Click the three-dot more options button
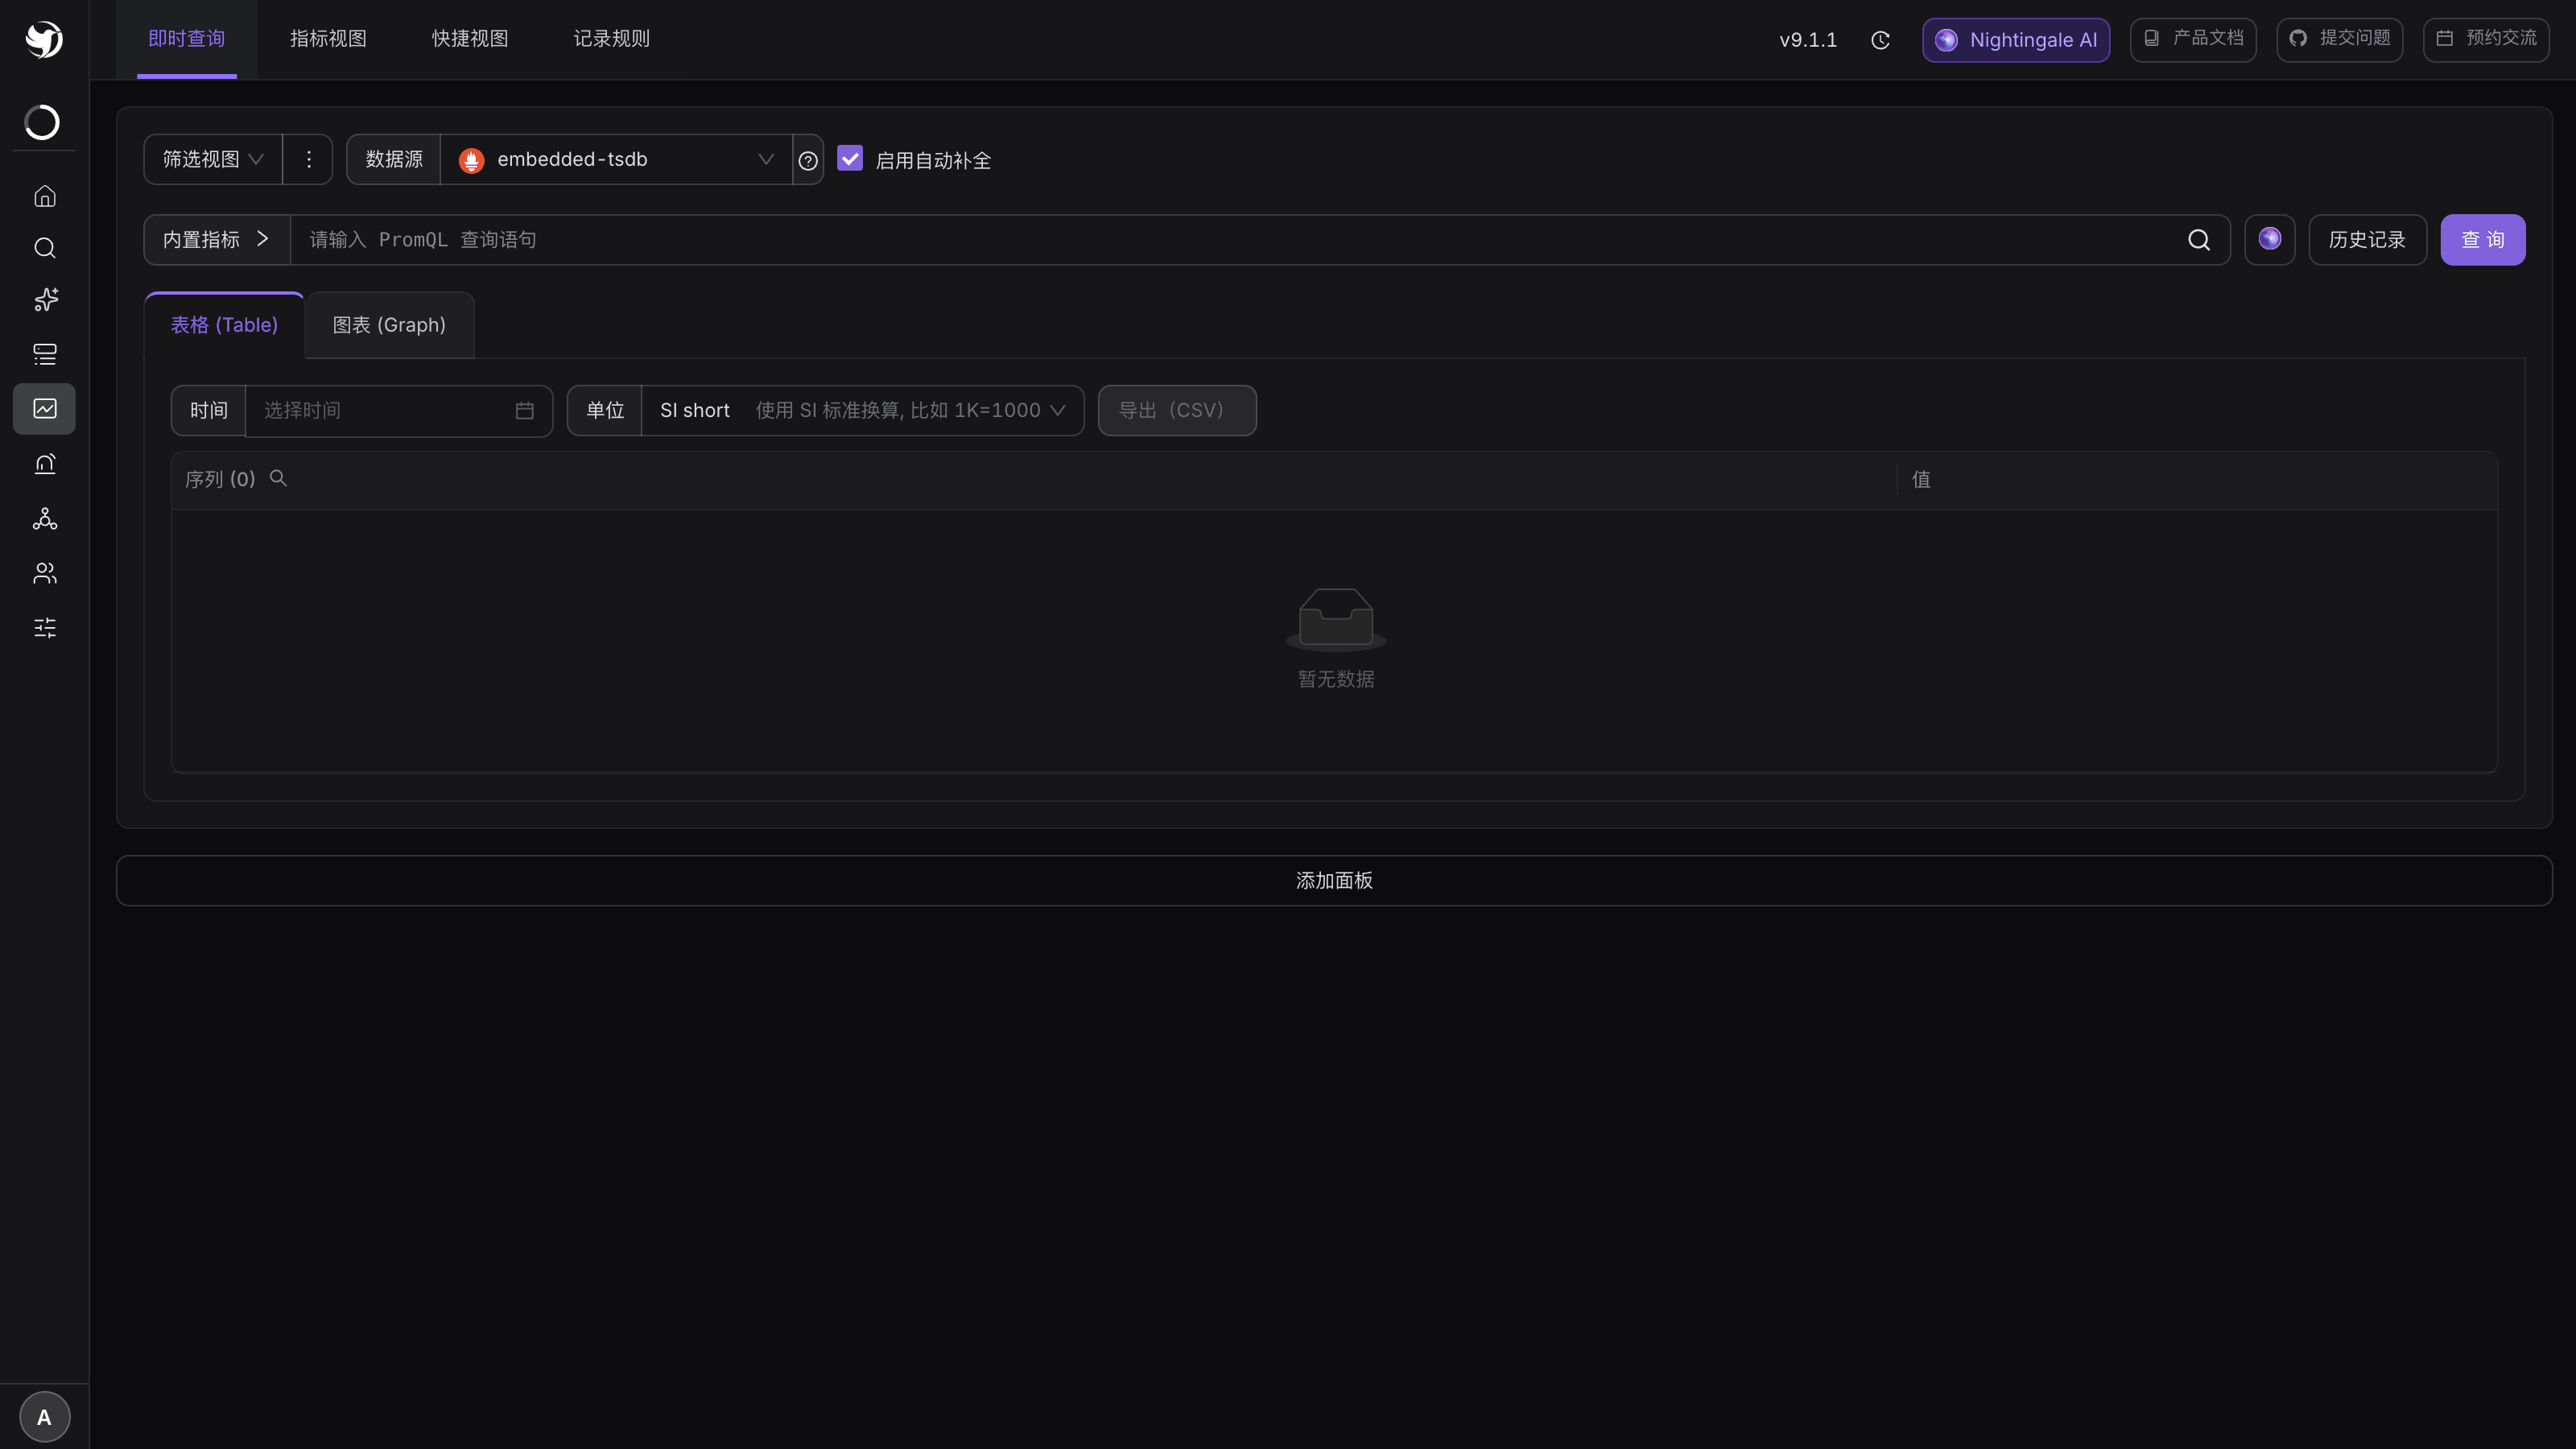Image resolution: width=2576 pixels, height=1449 pixels. coord(308,160)
